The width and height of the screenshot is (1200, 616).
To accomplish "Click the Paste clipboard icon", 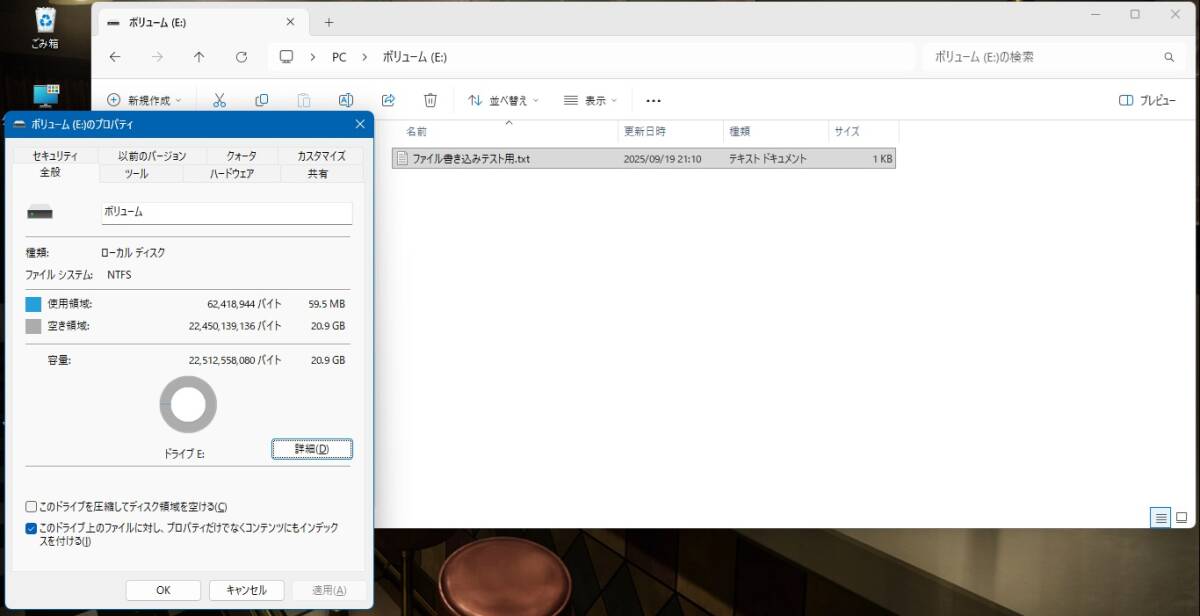I will pos(303,100).
